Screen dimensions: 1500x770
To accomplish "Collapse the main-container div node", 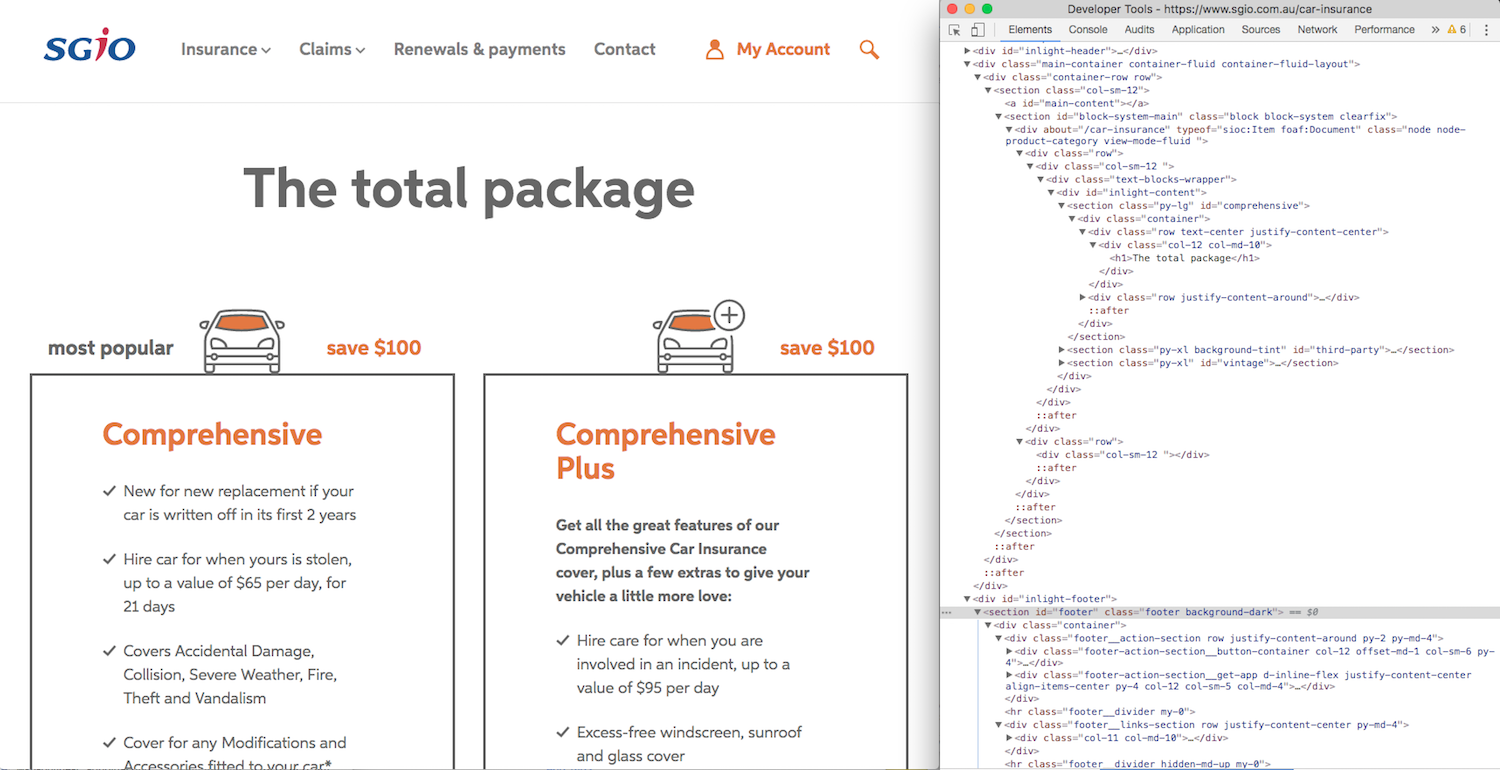I will pyautogui.click(x=967, y=64).
